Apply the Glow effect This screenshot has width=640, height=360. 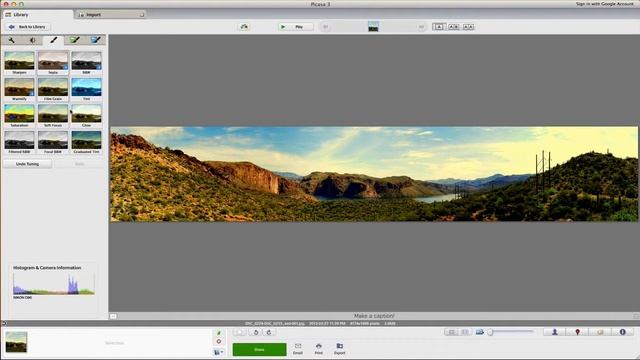(86, 116)
